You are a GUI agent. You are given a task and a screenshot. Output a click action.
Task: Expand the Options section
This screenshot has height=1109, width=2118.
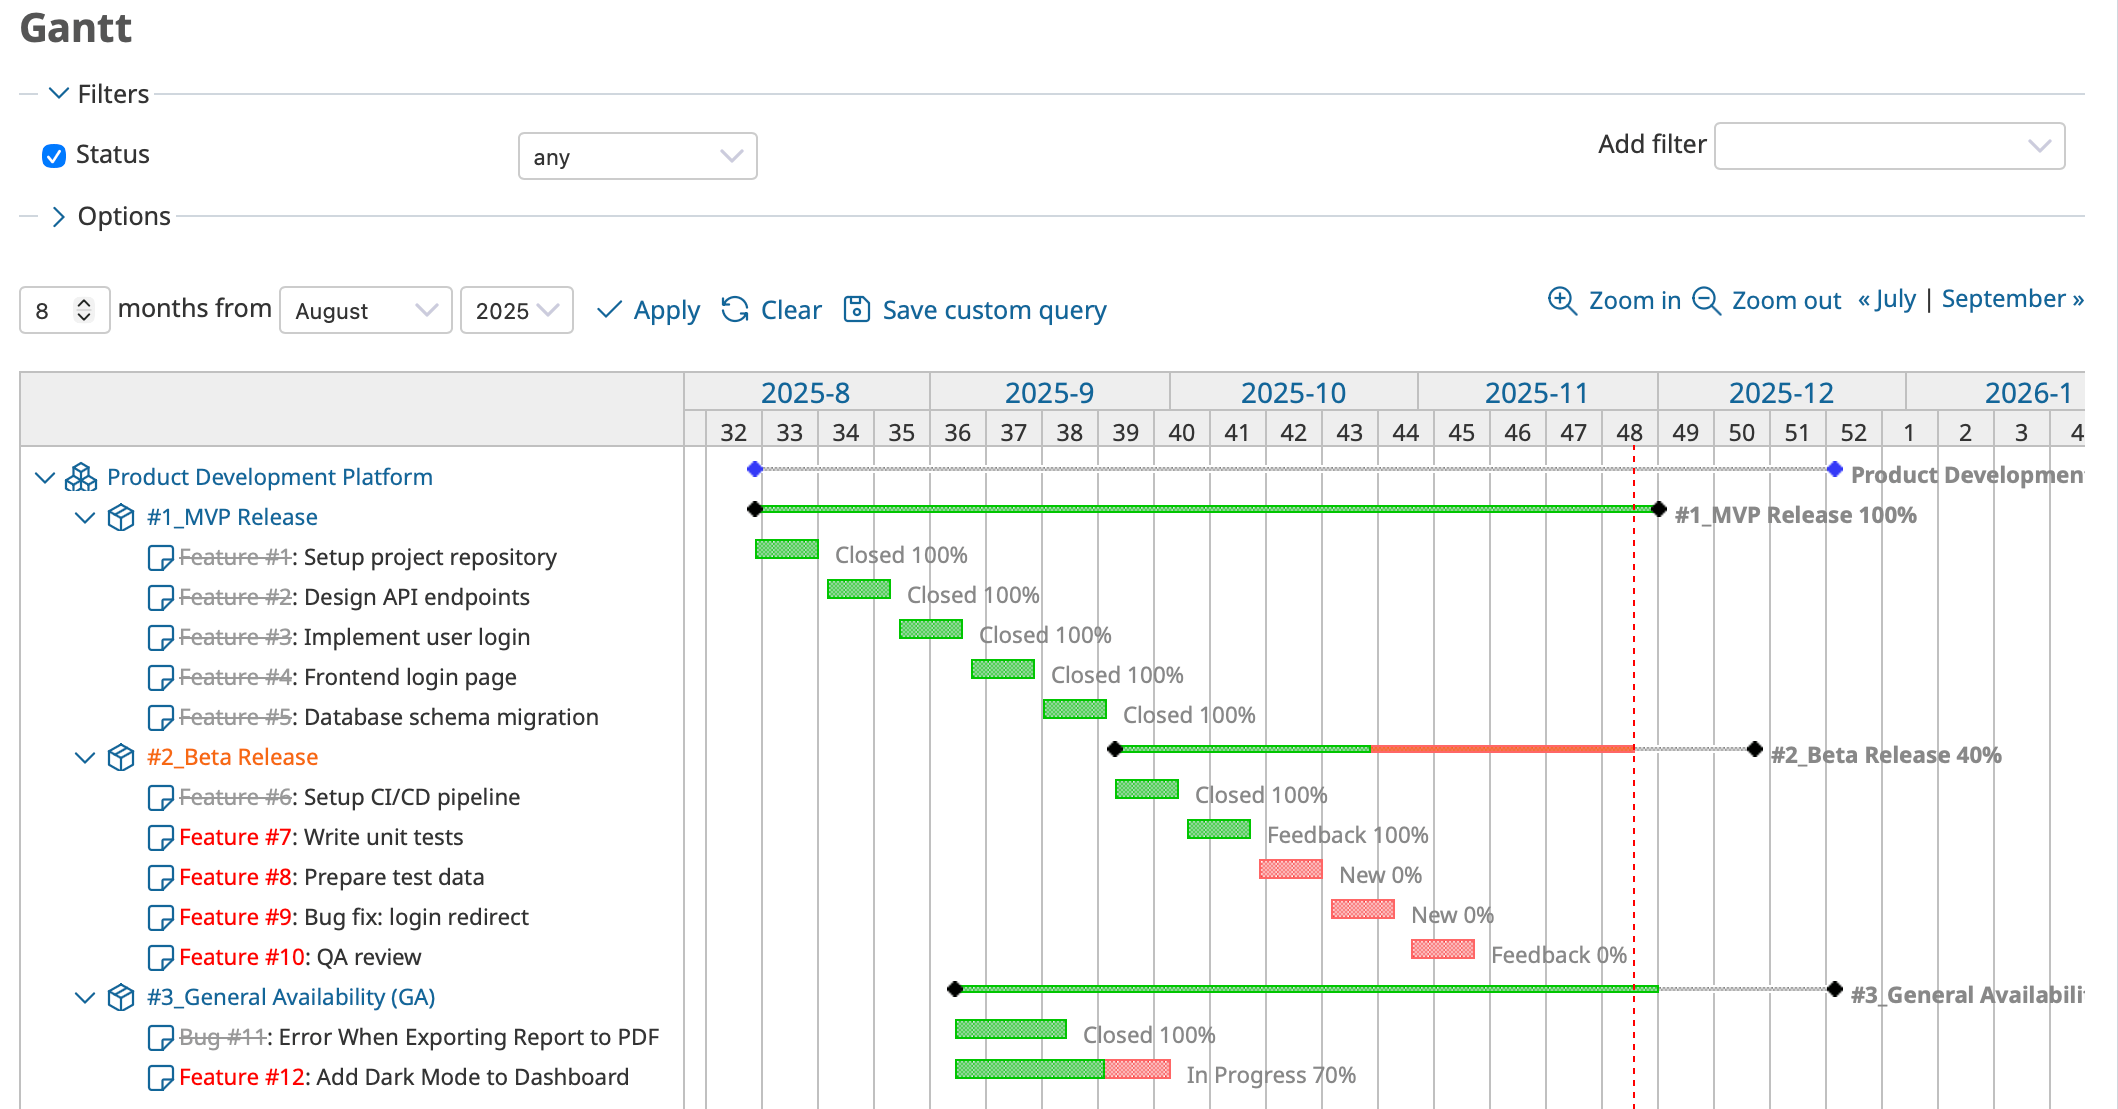[58, 216]
